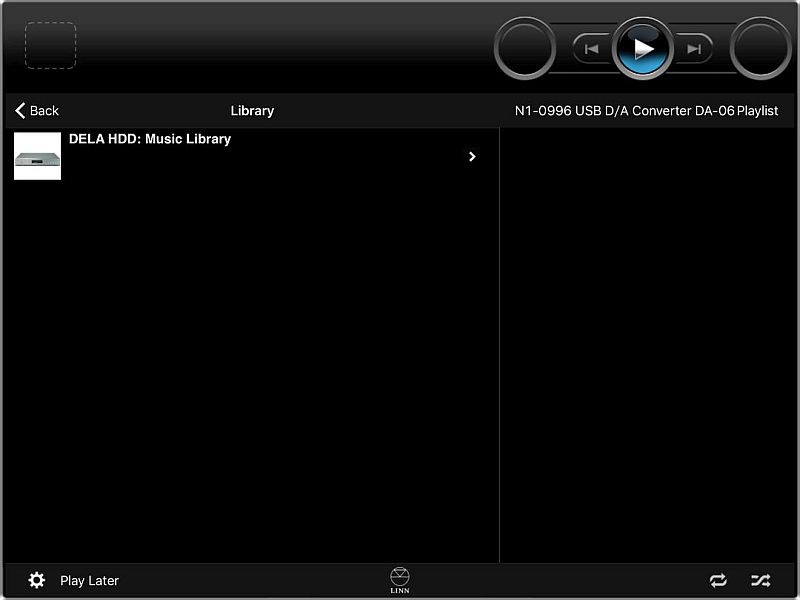Go back using the Back button
The image size is (800, 600).
[x=37, y=110]
